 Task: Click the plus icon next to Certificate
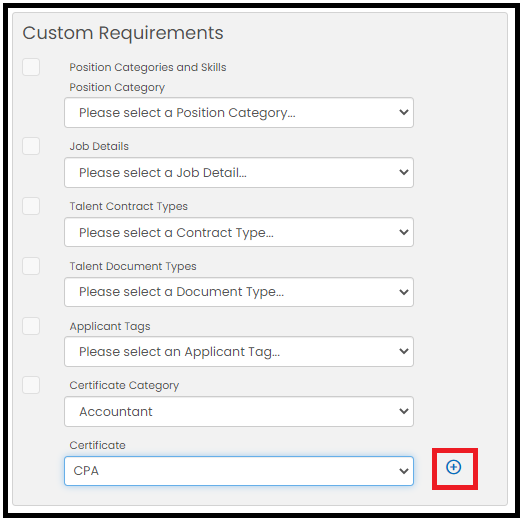coord(453,467)
